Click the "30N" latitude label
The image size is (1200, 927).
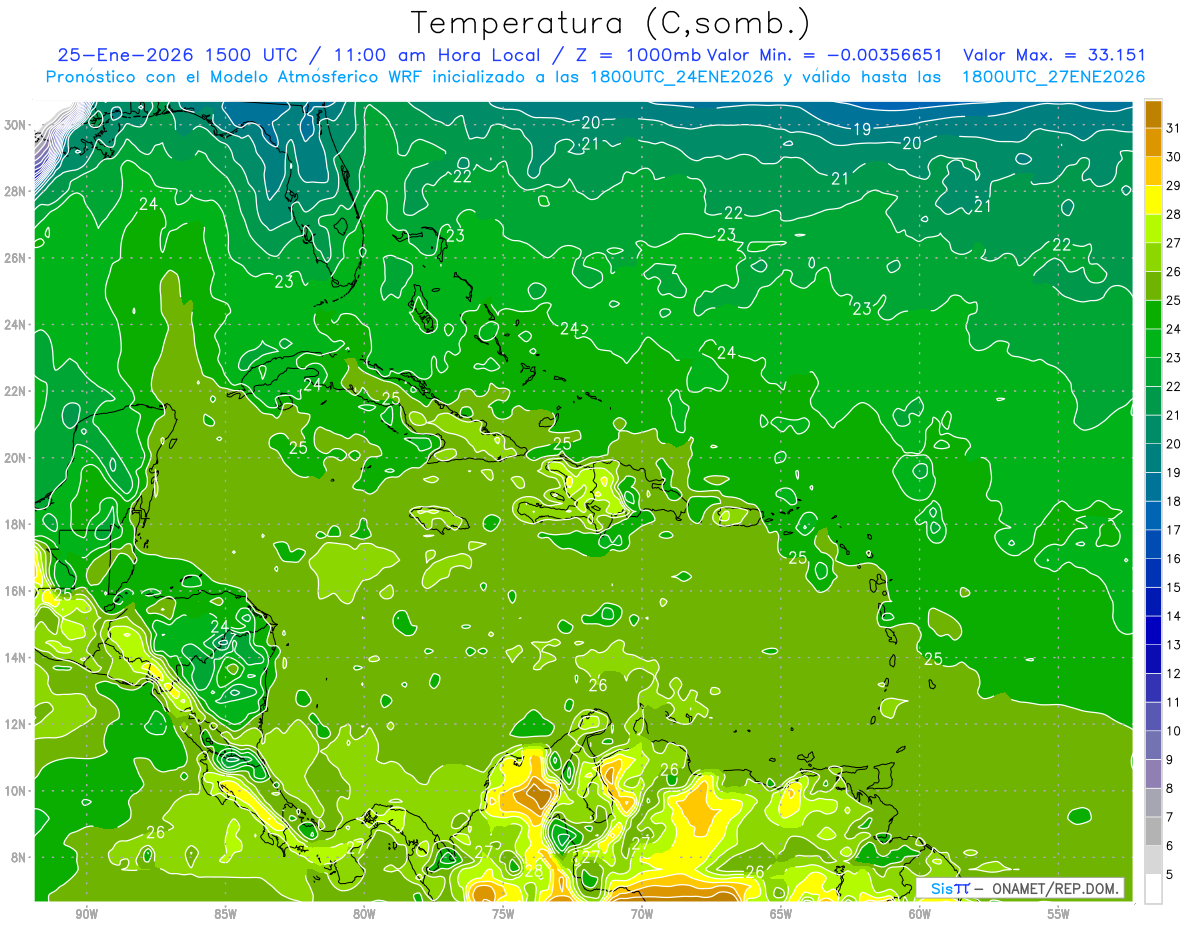pos(15,125)
